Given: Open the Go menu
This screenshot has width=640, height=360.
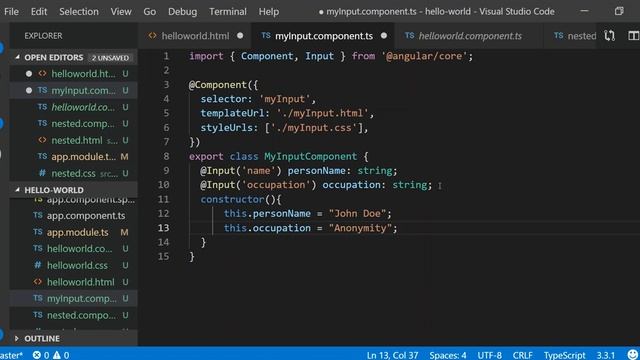Looking at the screenshot, I should [x=149, y=11].
